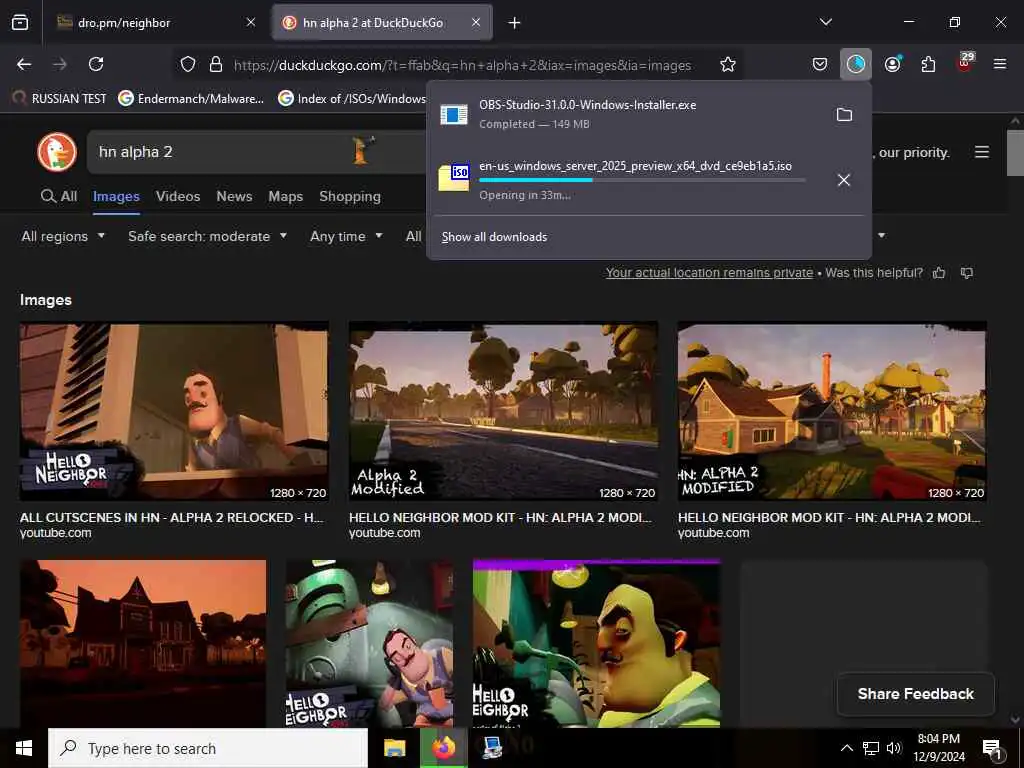This screenshot has width=1024, height=768.
Task: Open the Maps tab
Action: point(285,197)
